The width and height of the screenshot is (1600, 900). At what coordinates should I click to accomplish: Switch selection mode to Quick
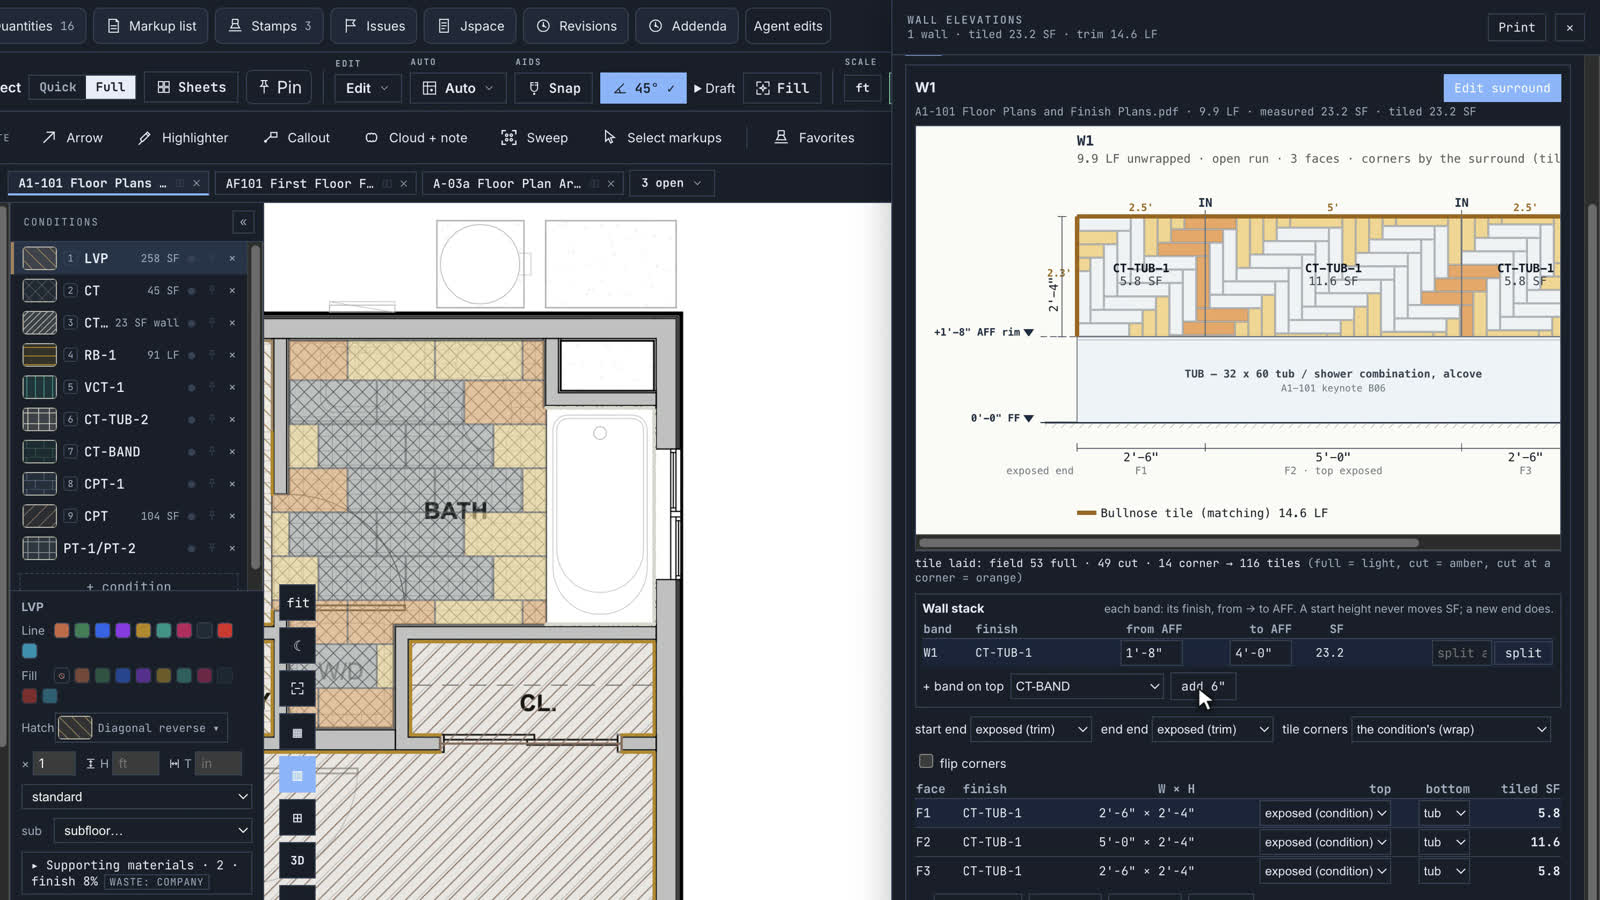coord(57,87)
